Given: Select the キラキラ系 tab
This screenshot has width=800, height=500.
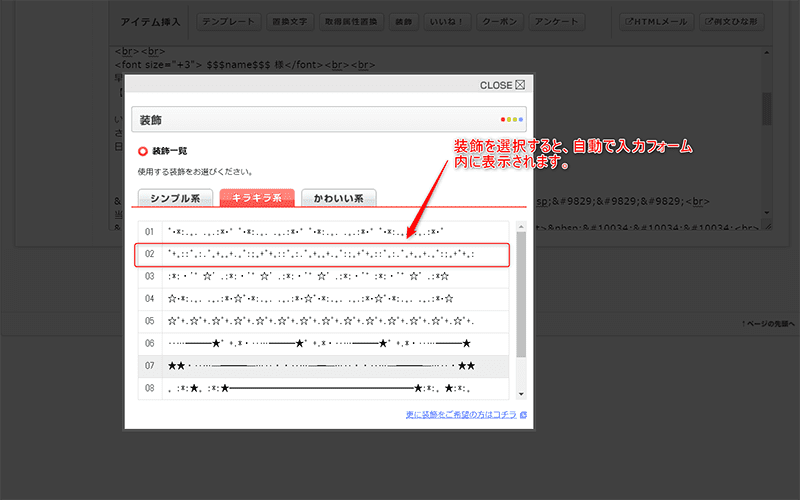Looking at the screenshot, I should (257, 198).
